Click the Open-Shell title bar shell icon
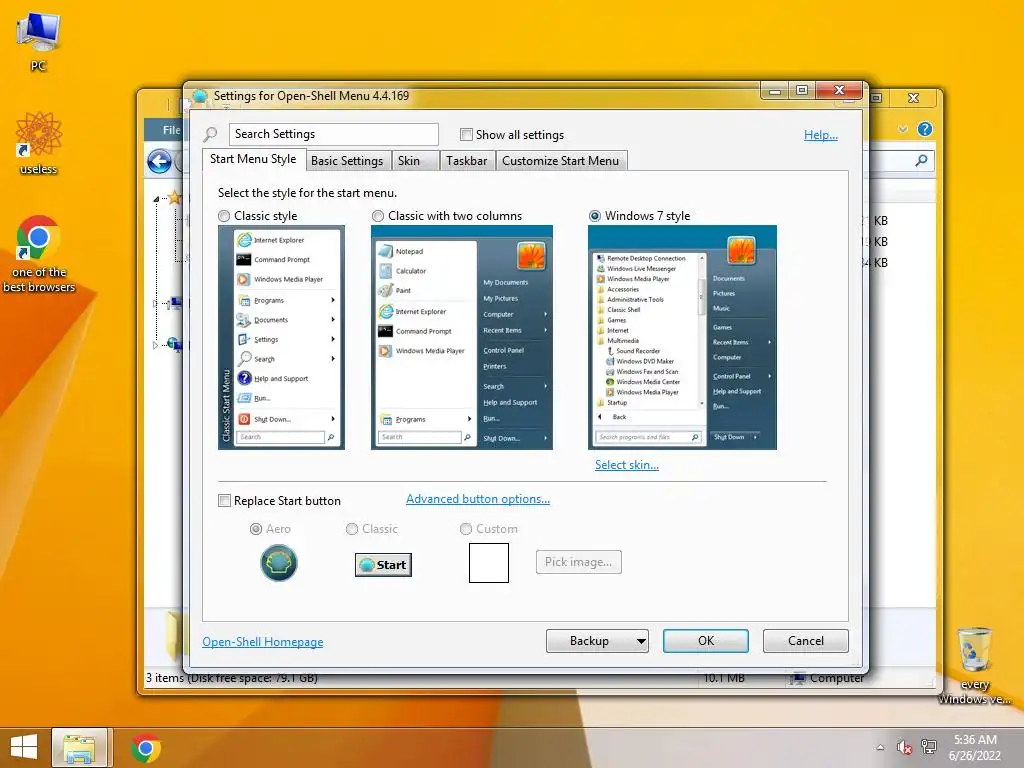The image size is (1024, 768). [200, 97]
